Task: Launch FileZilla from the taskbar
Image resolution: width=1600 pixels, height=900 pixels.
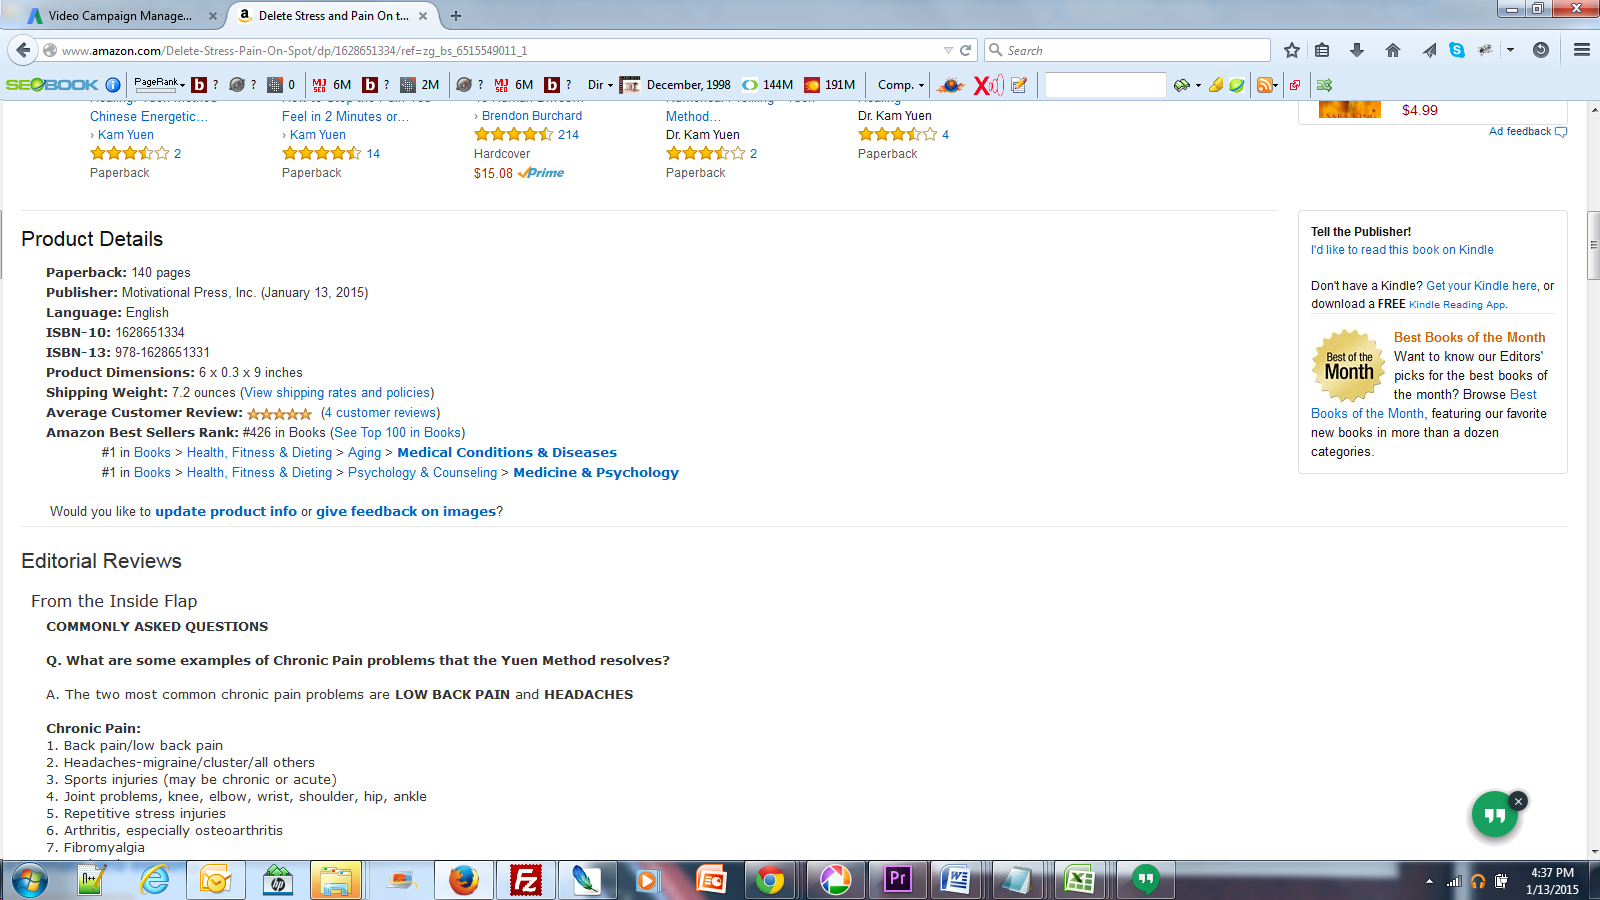Action: point(525,880)
